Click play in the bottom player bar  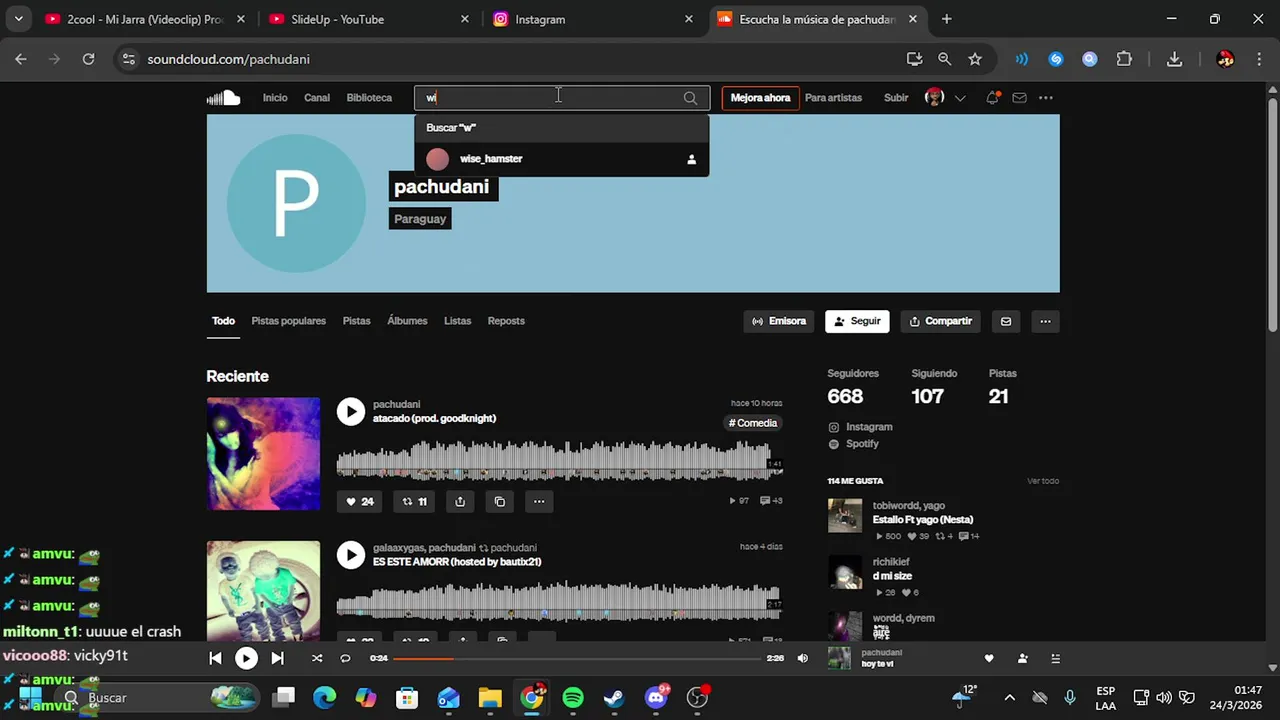pos(246,658)
